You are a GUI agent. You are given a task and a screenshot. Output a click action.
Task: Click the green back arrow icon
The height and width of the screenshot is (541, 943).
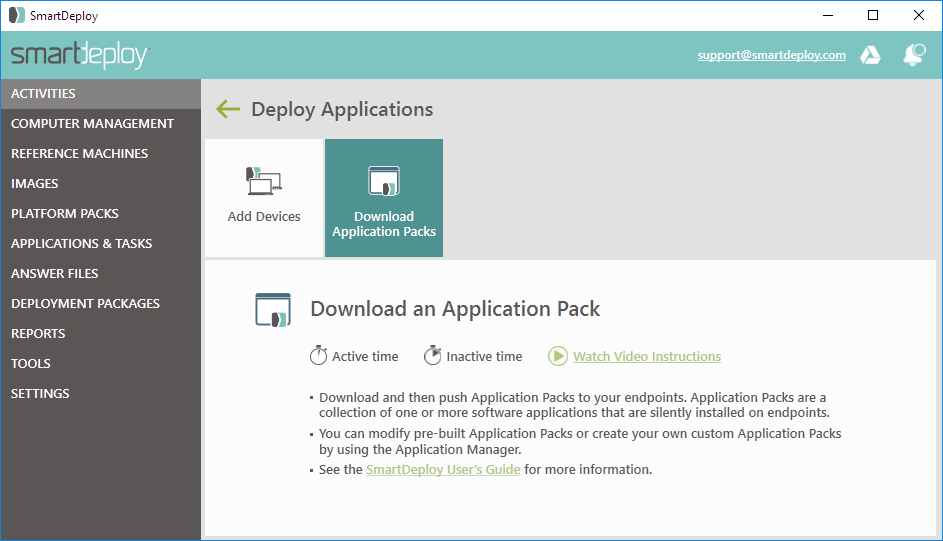tap(228, 109)
